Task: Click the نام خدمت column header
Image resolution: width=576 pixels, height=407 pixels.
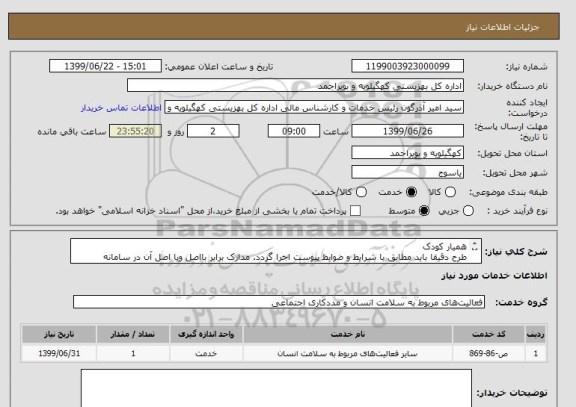Action: pyautogui.click(x=348, y=334)
